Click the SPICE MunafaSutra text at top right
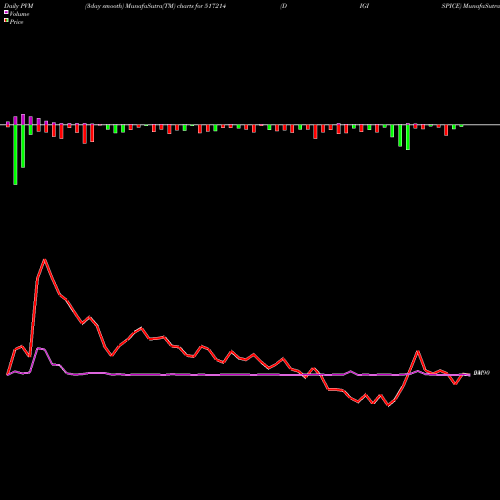500x500 pixels. (471, 6)
